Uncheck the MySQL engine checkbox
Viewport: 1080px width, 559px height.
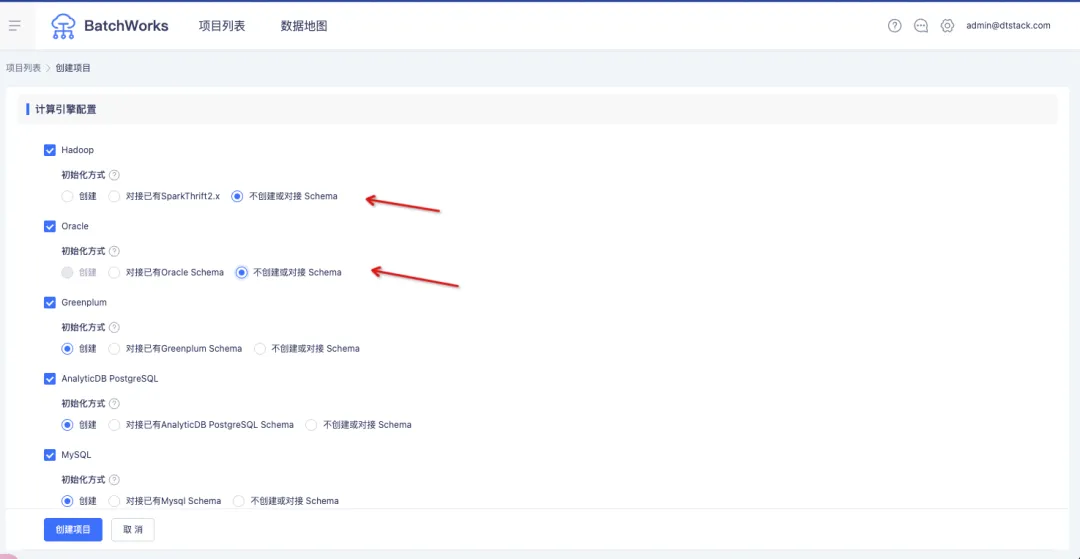click(50, 455)
